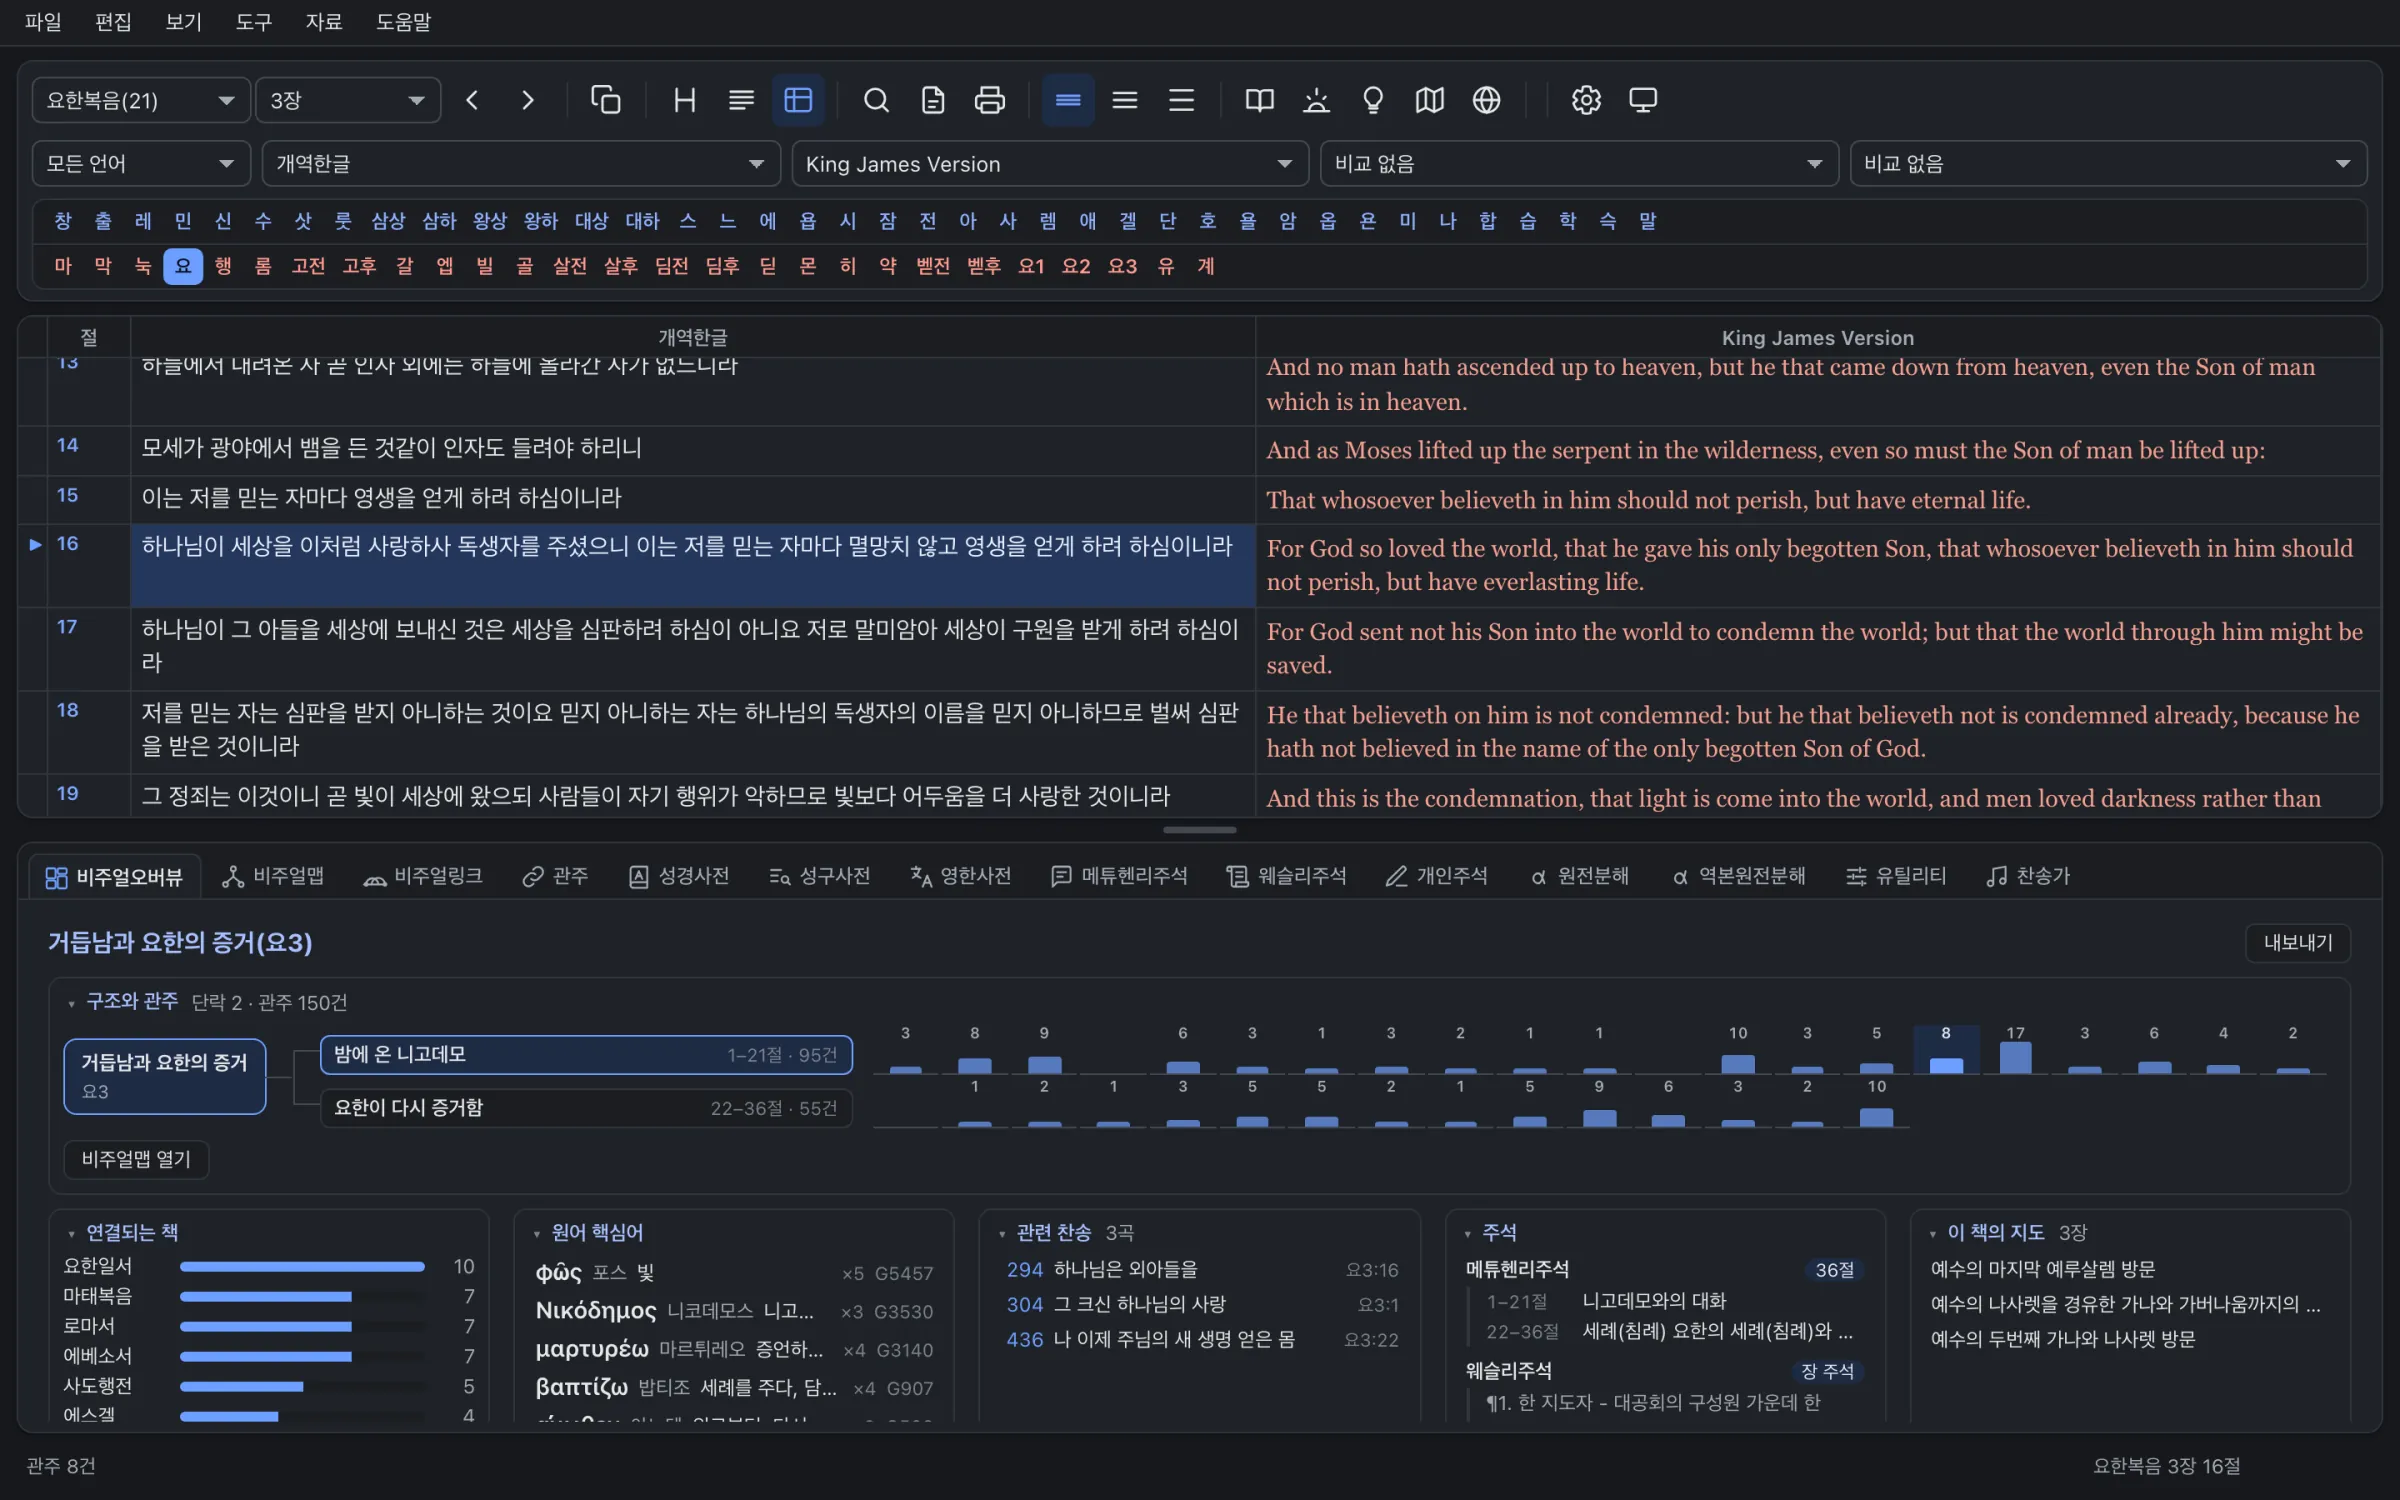
Task: Collapse the 구조와 관주 section
Action: [x=71, y=1003]
